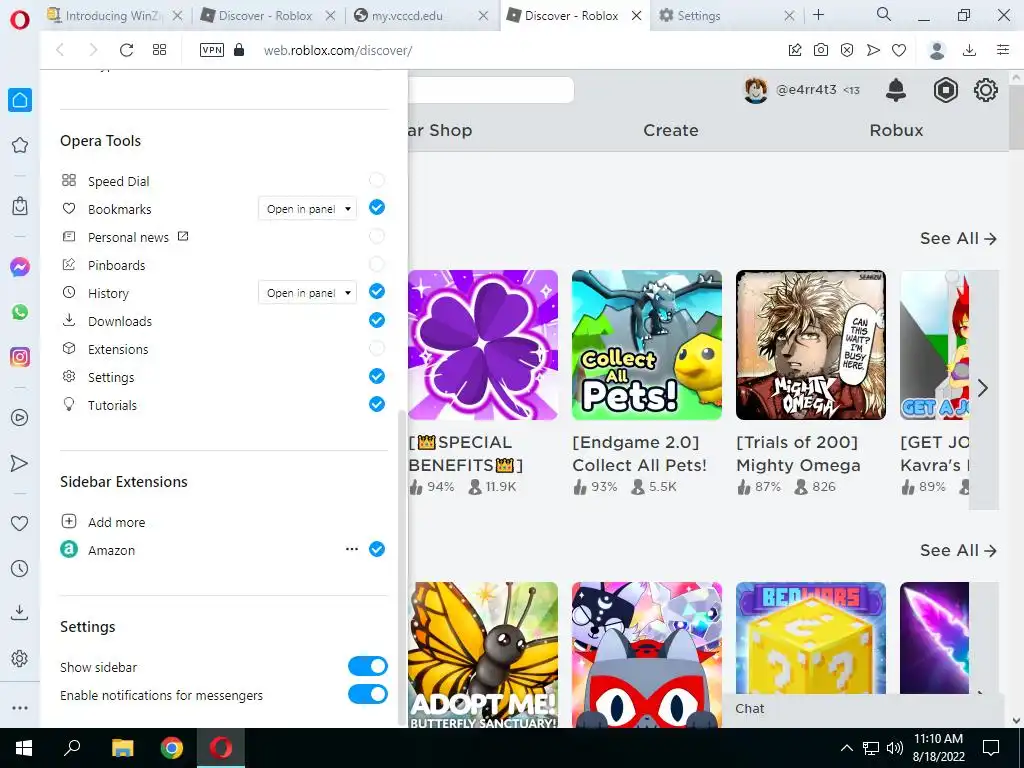Reload the current page
Screen dimensions: 1024x768
click(x=126, y=50)
